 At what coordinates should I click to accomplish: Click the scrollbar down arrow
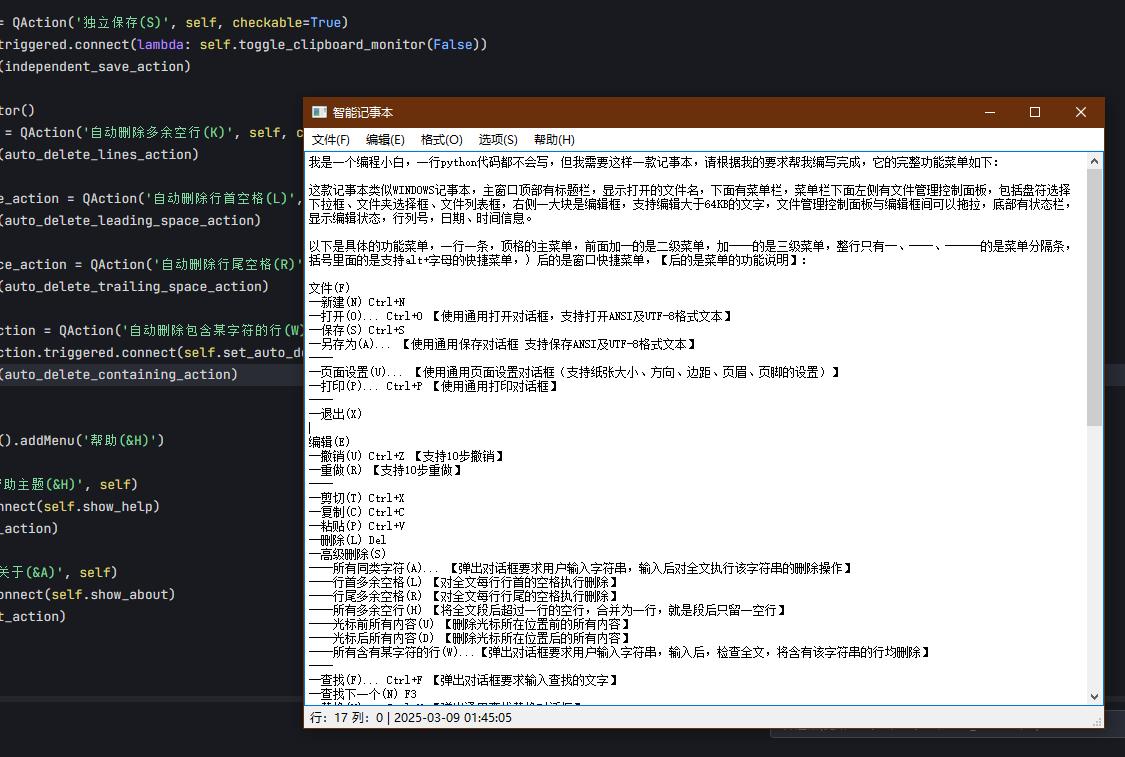click(x=1092, y=696)
